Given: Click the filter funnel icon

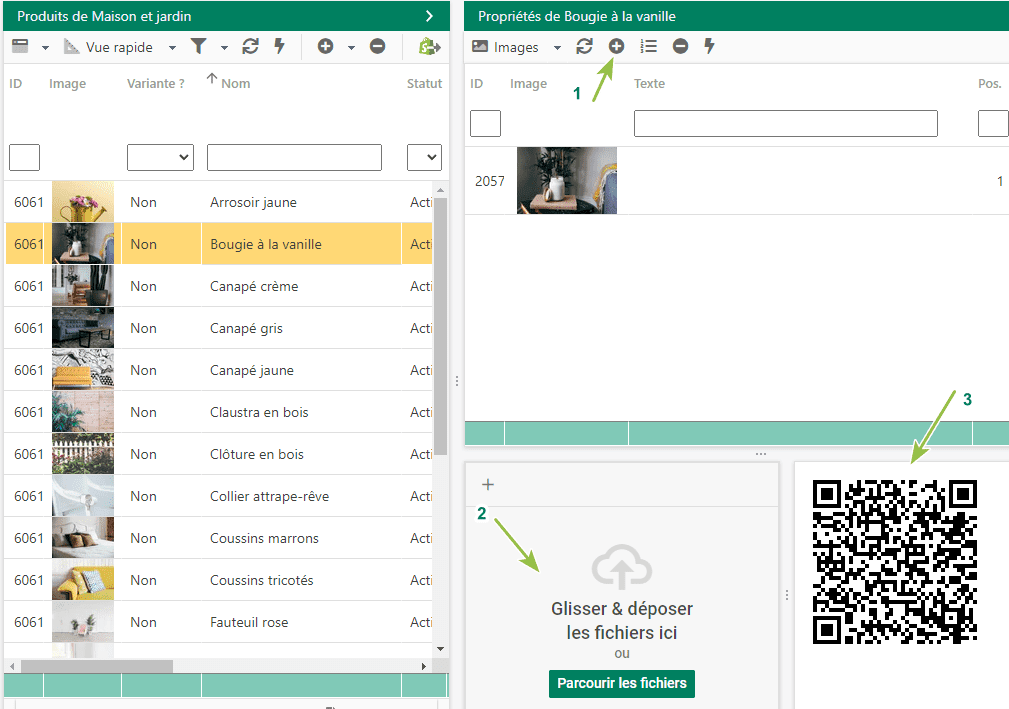Looking at the screenshot, I should click(x=198, y=46).
